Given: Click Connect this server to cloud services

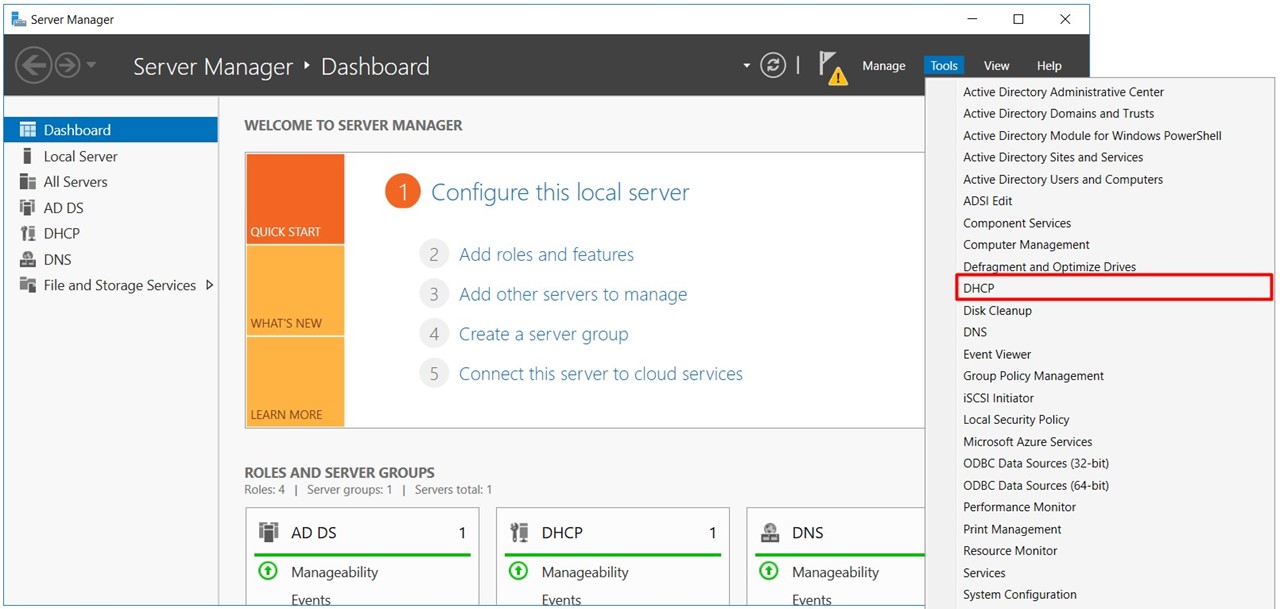Looking at the screenshot, I should tap(601, 374).
